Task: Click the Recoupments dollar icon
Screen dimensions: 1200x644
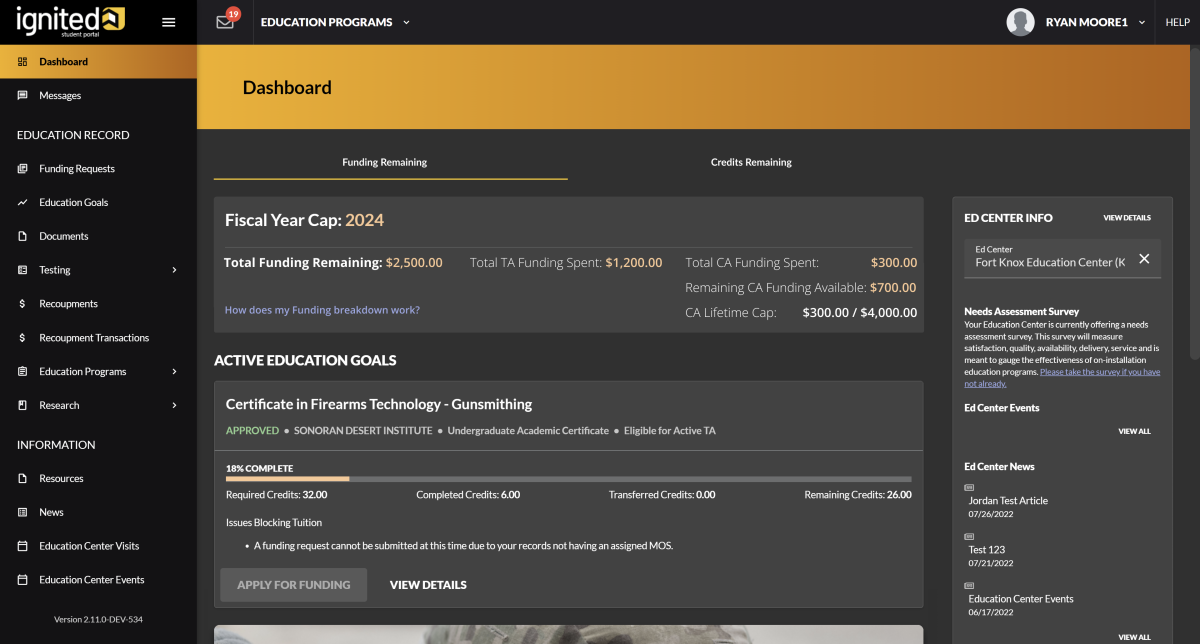Action: pos(22,304)
